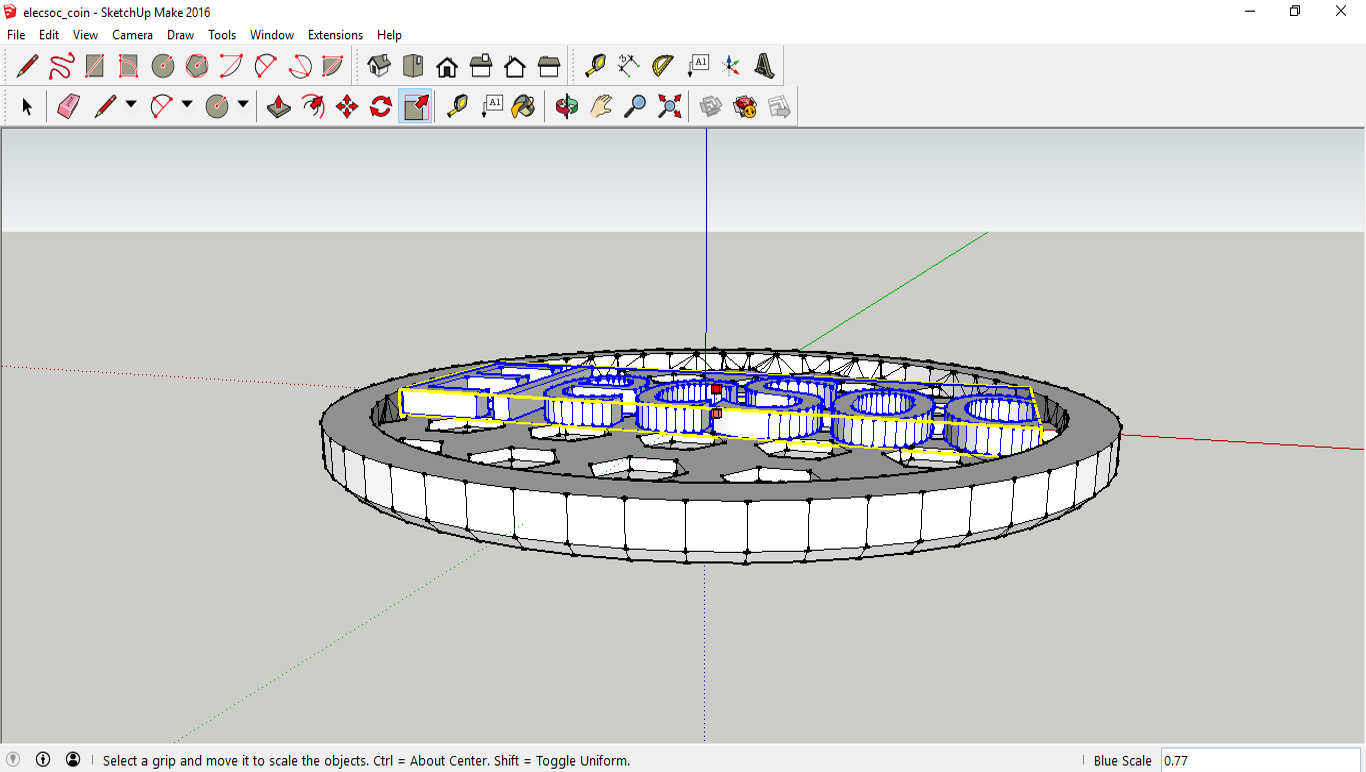
Task: Select the Rotate tool
Action: tap(381, 106)
